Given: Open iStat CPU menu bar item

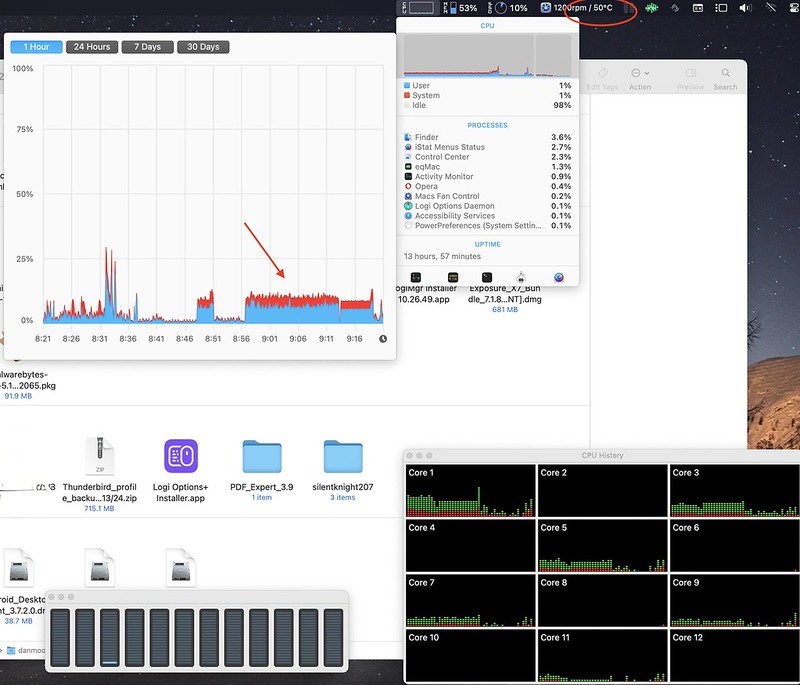Looking at the screenshot, I should pos(418,8).
